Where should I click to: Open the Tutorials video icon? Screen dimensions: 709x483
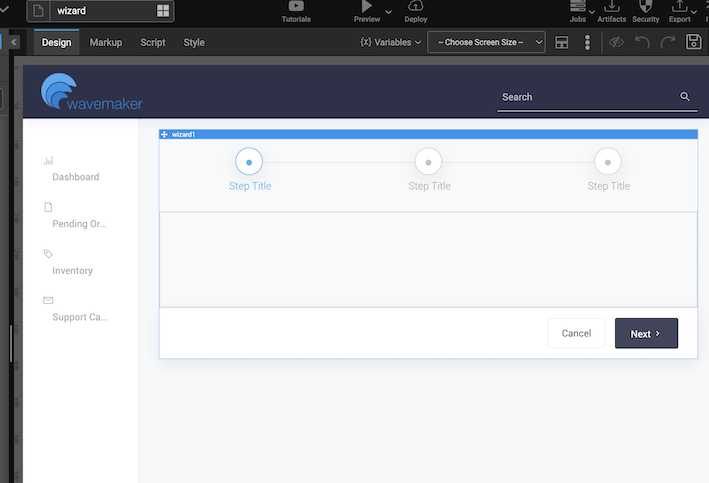(296, 7)
